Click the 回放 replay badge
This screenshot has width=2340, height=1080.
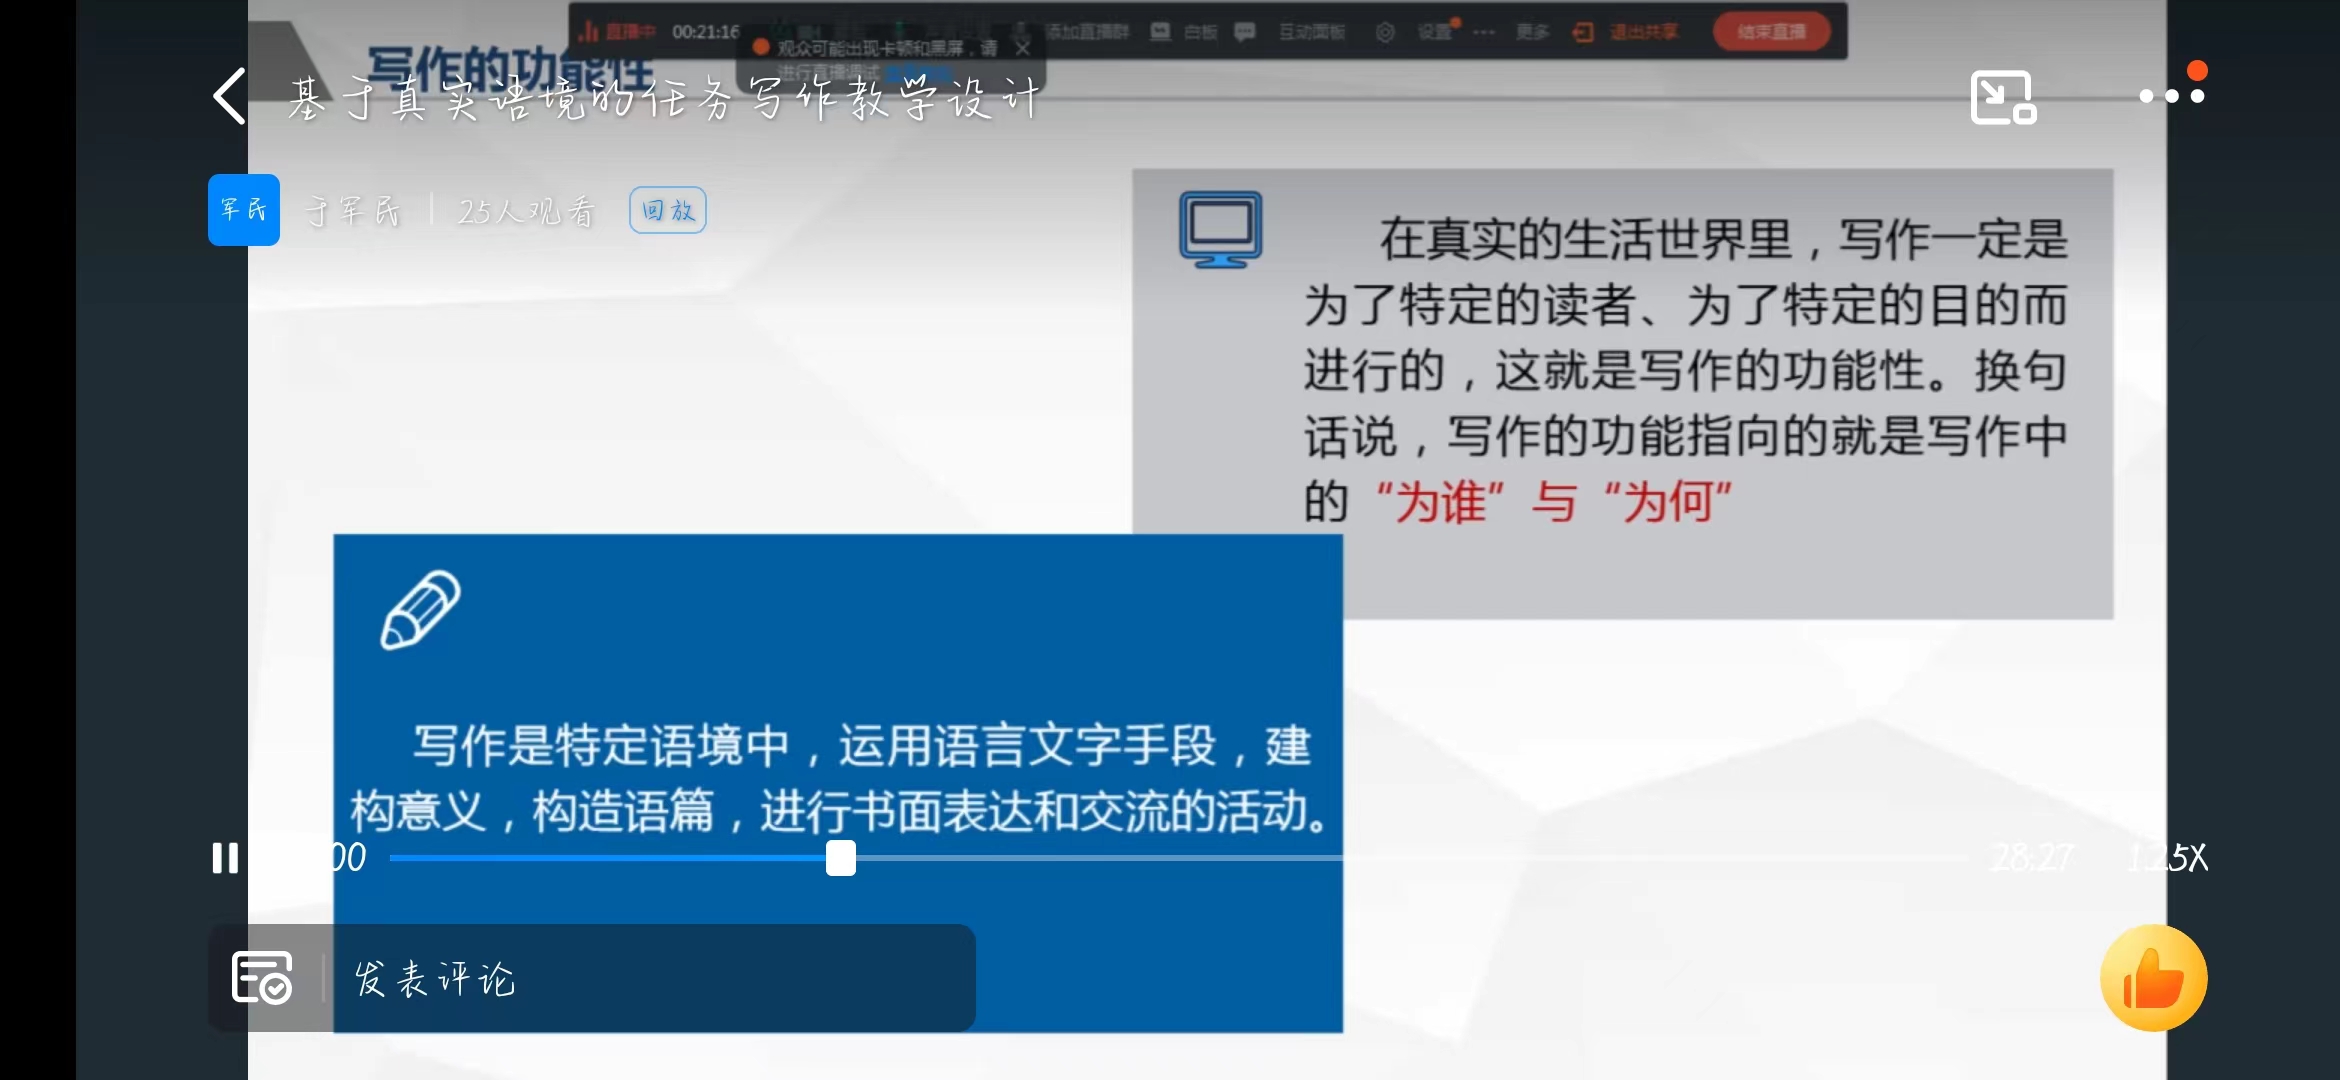[668, 210]
